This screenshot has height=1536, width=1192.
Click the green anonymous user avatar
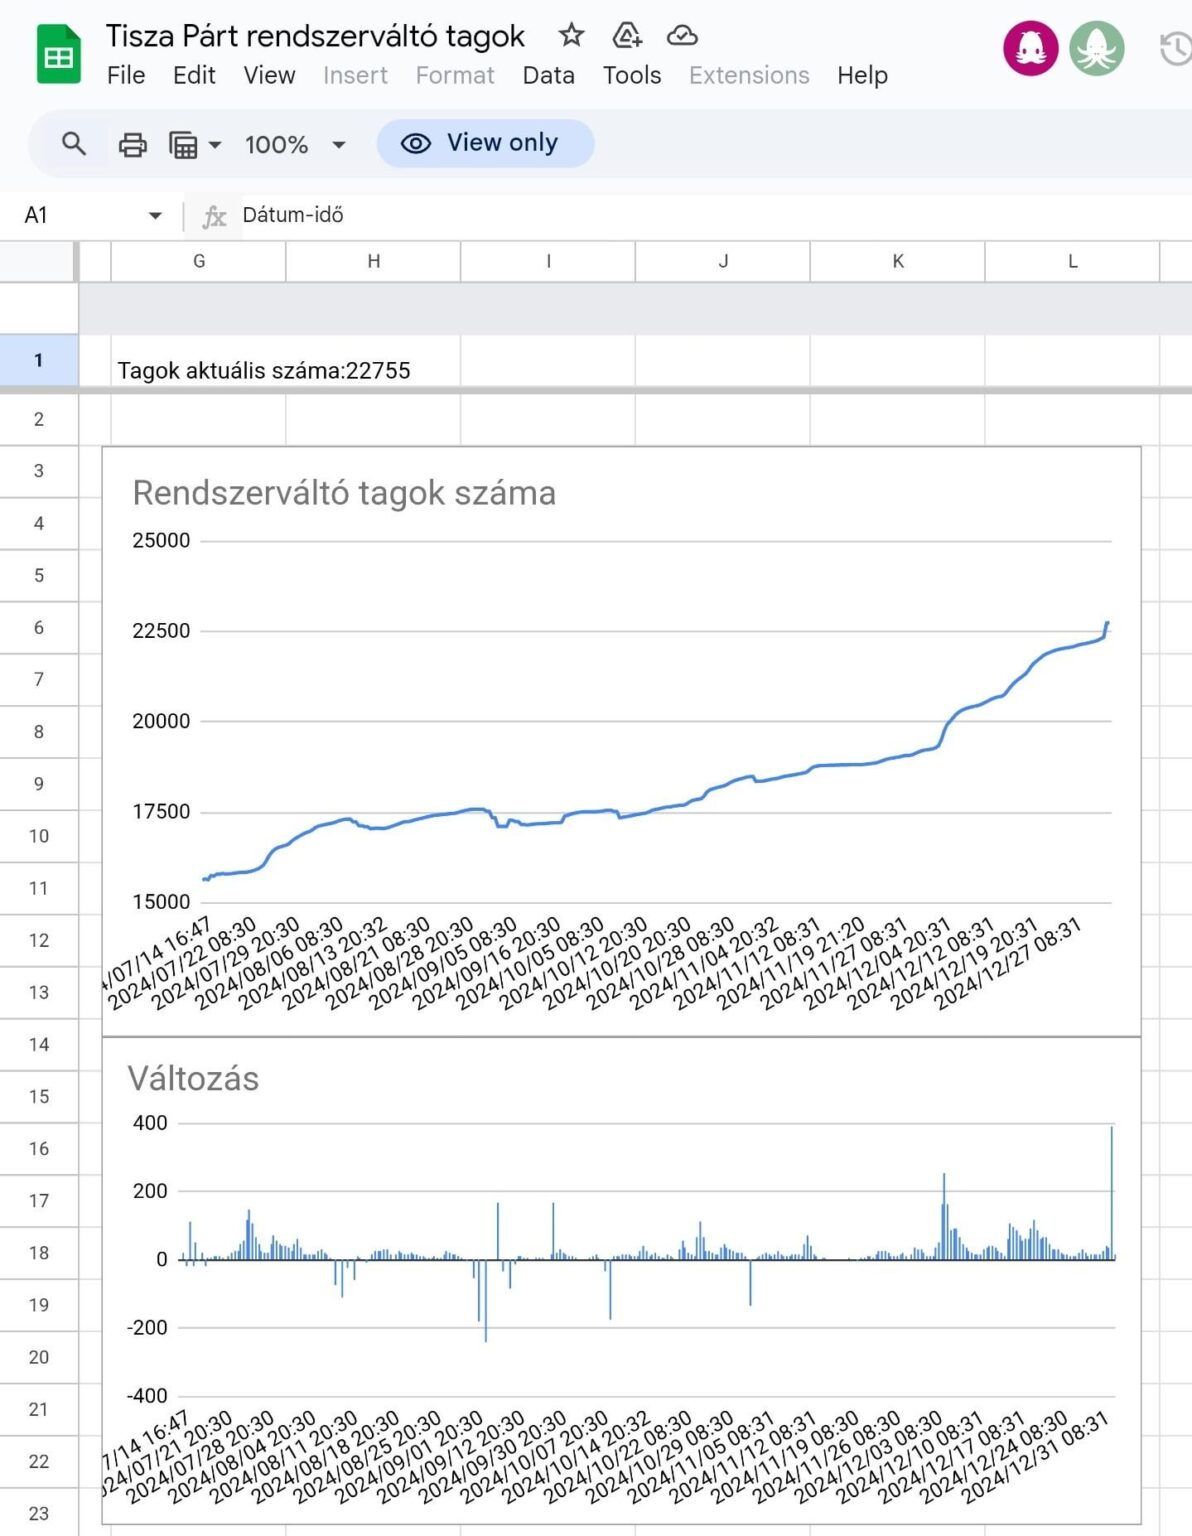1097,48
